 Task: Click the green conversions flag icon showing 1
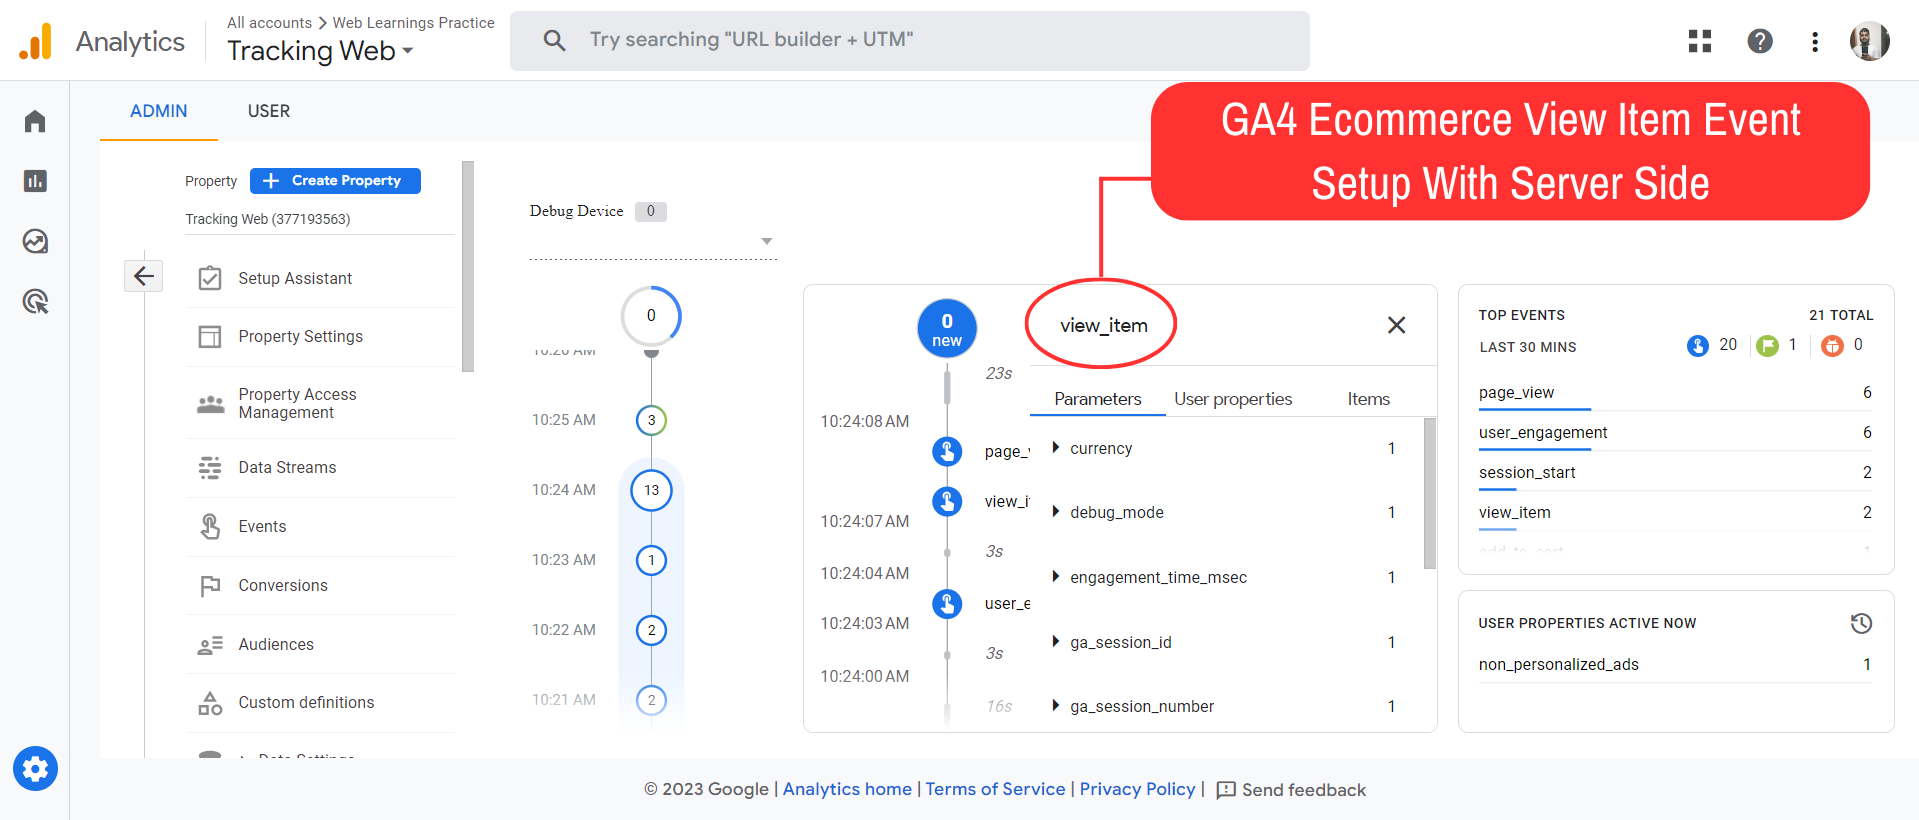coord(1768,346)
